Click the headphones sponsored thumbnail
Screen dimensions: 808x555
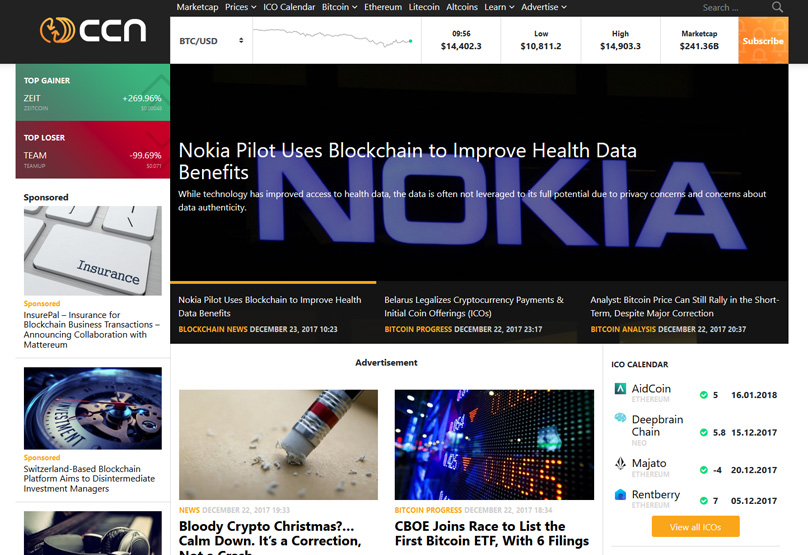pos(93,533)
